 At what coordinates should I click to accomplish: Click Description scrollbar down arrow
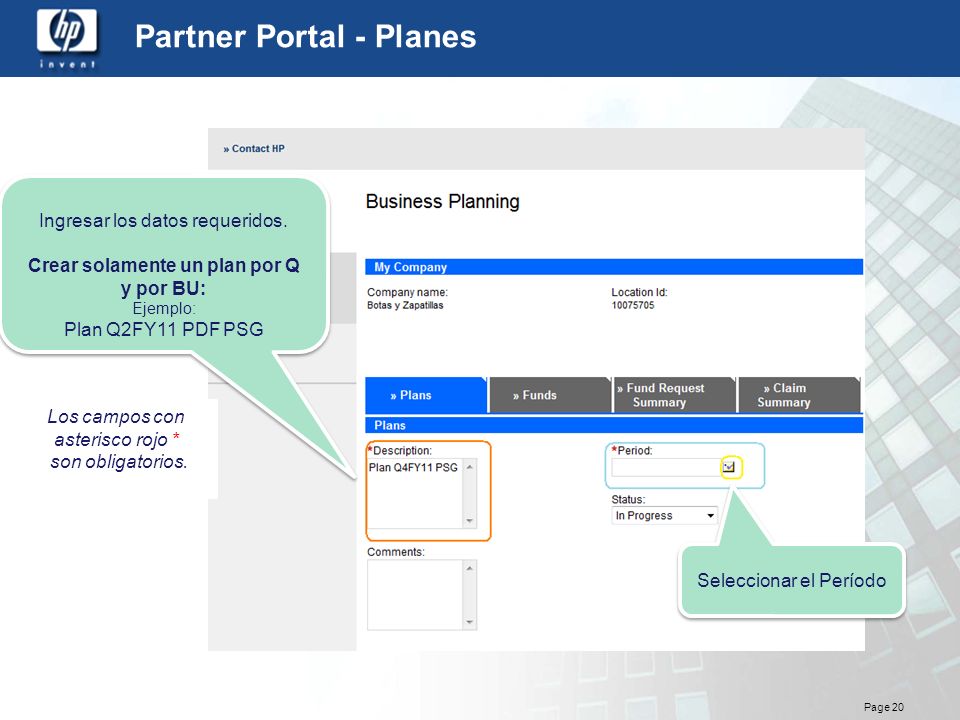(470, 521)
